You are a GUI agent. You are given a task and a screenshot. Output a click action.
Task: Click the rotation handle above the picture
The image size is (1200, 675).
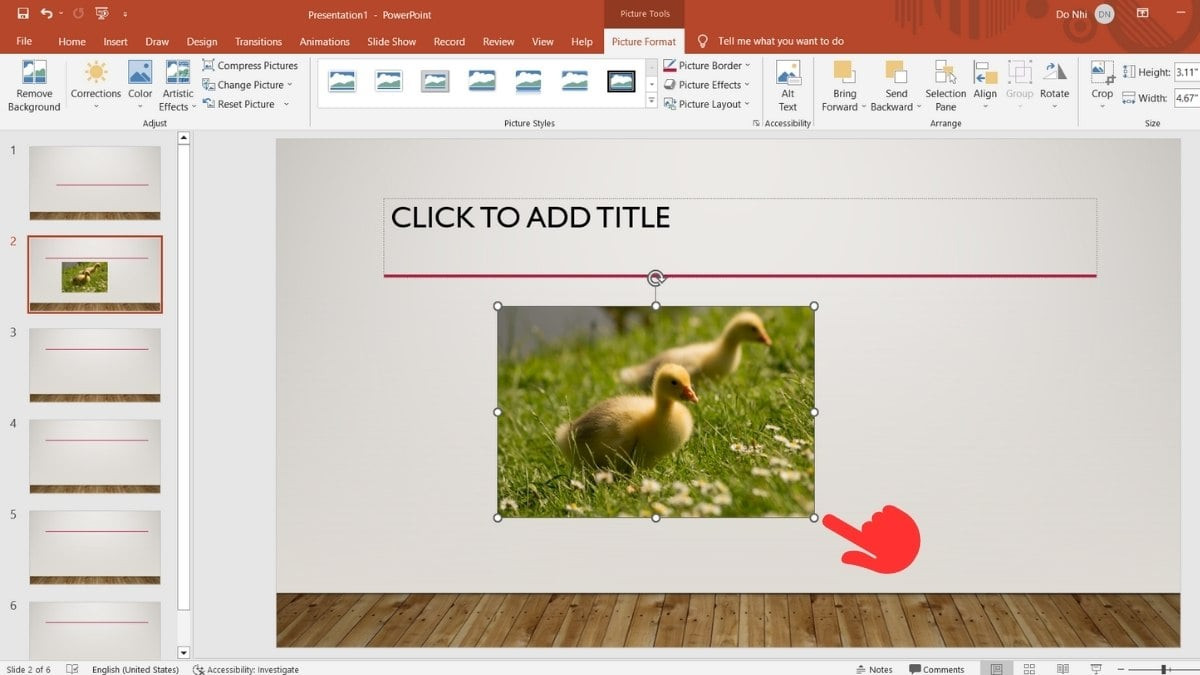pyautogui.click(x=656, y=277)
